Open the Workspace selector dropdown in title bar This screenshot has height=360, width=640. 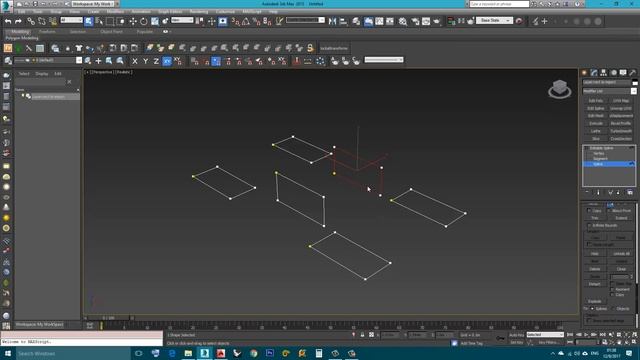pos(92,4)
